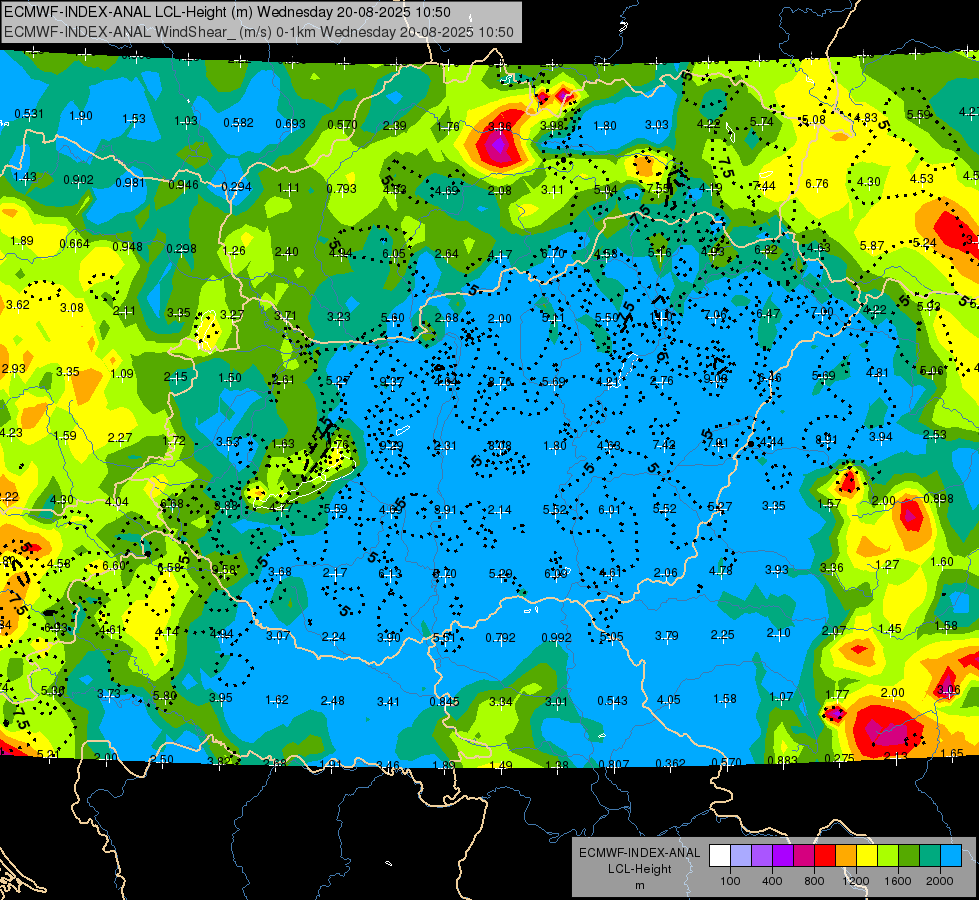Click the wind shear value '0.693'
Viewport: 979px width, 900px height.
click(x=290, y=124)
